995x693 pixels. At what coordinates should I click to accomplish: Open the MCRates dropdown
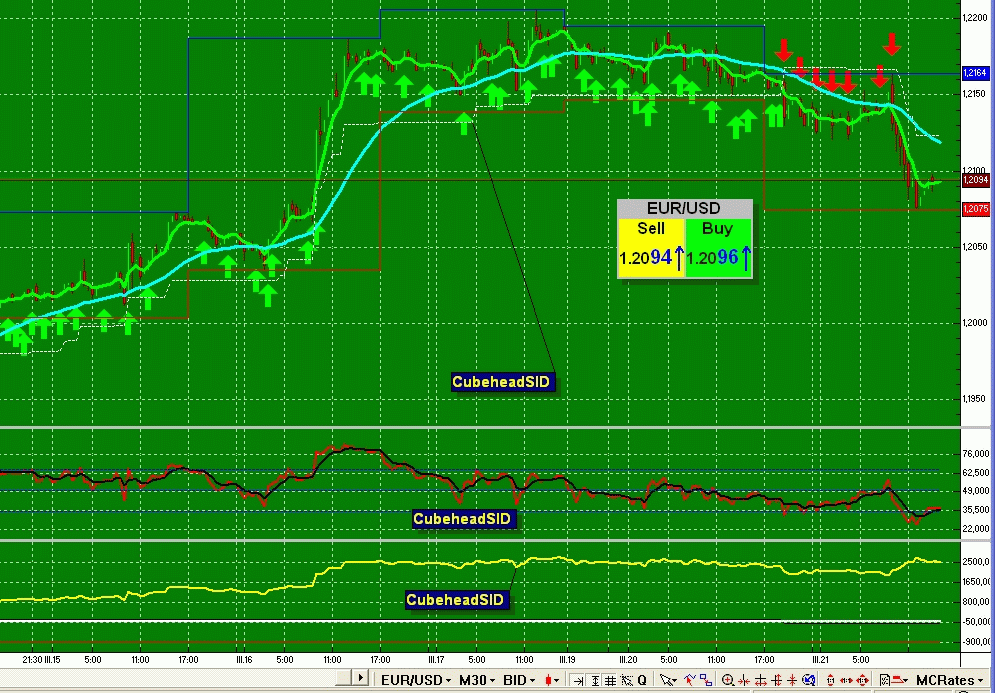(x=950, y=680)
